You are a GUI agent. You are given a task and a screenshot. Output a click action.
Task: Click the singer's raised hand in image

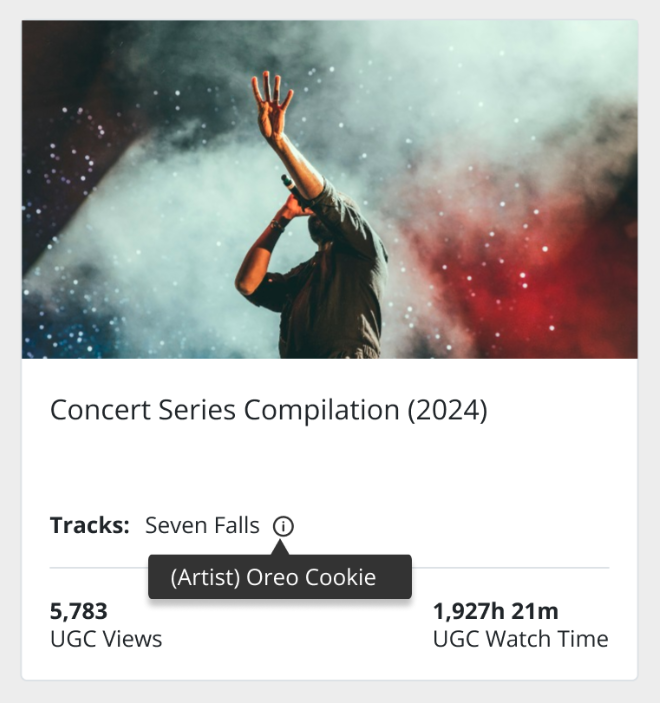pyautogui.click(x=271, y=103)
